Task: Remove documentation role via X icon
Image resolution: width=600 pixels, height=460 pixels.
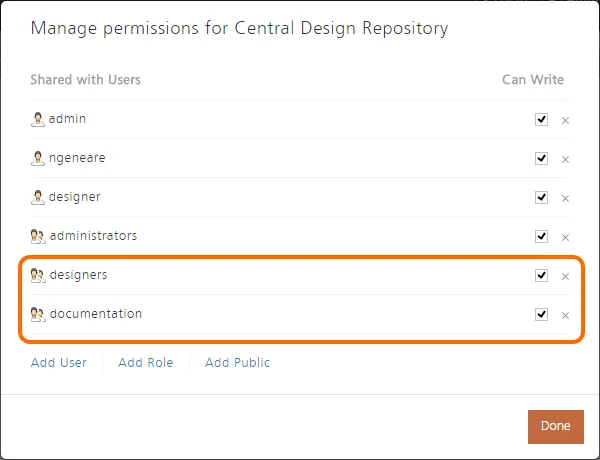Action: 565,316
